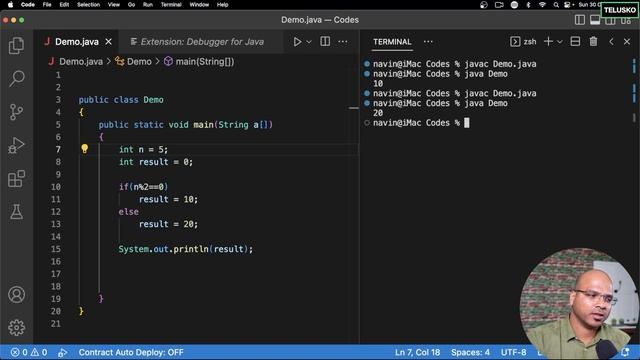Click the zsh terminal shell label
The width and height of the screenshot is (640, 360).
tap(523, 42)
